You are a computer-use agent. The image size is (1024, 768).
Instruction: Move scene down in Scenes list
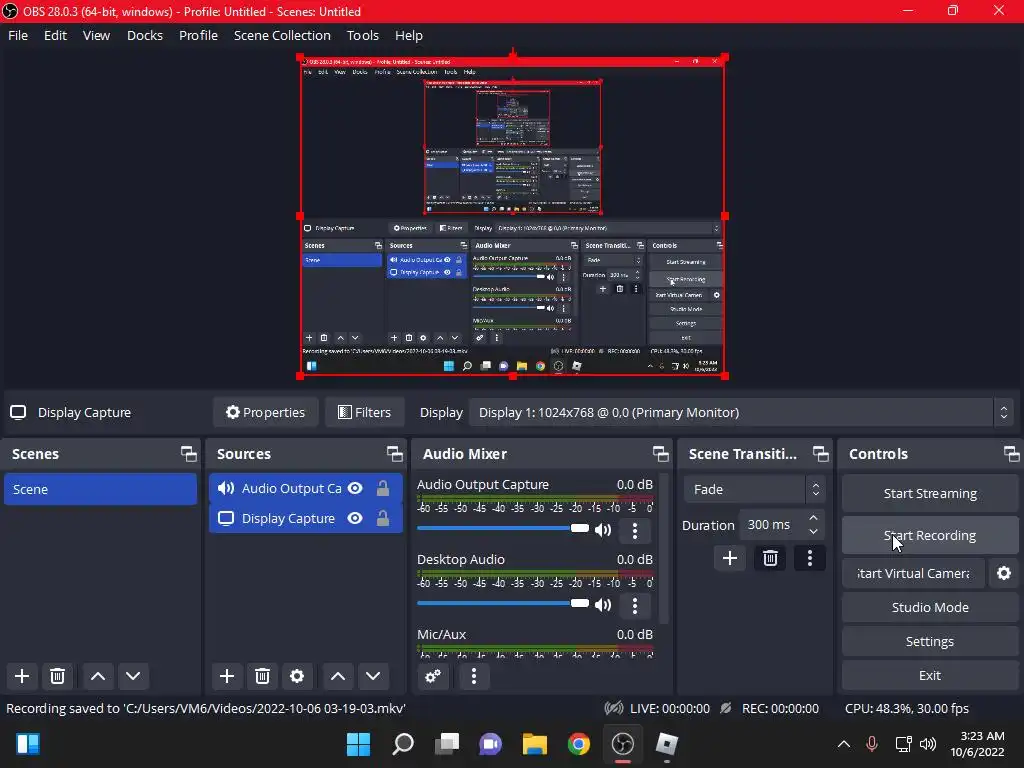[133, 676]
